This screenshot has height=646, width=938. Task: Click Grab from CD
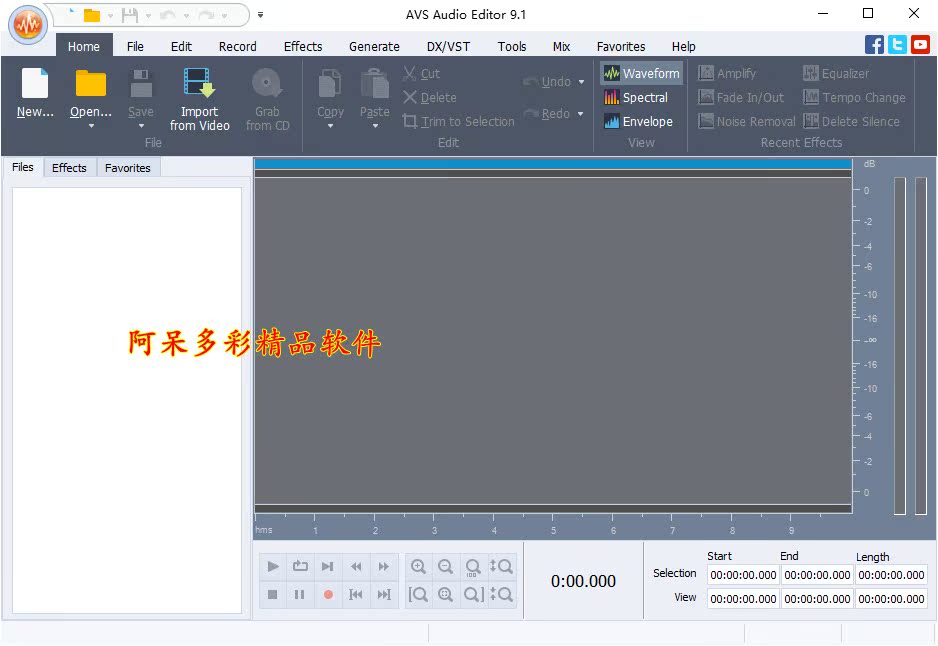tap(267, 99)
